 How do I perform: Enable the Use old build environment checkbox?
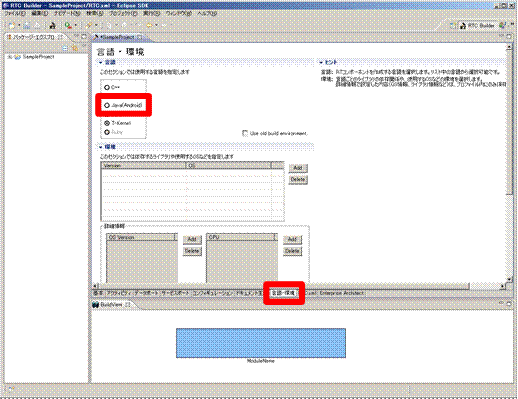click(x=245, y=133)
